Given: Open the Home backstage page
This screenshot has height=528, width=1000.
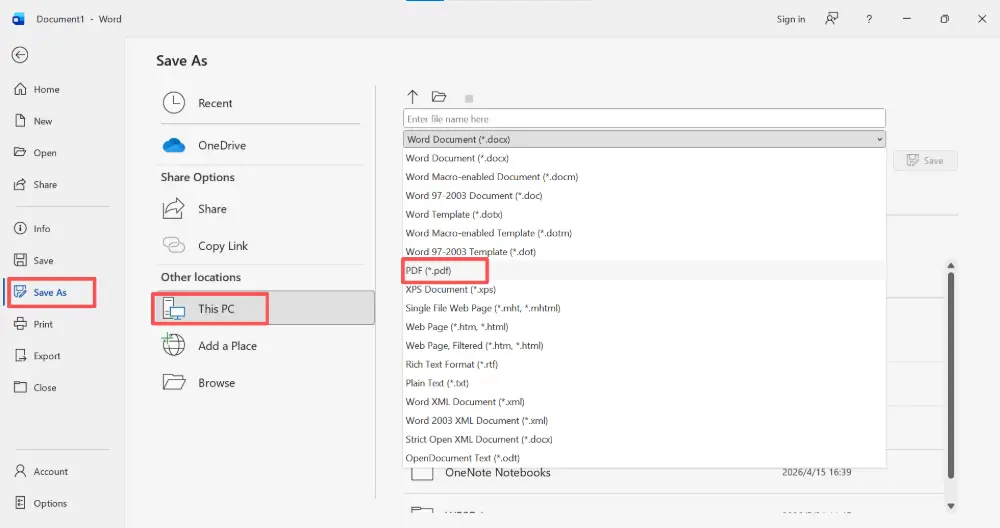Looking at the screenshot, I should point(38,89).
